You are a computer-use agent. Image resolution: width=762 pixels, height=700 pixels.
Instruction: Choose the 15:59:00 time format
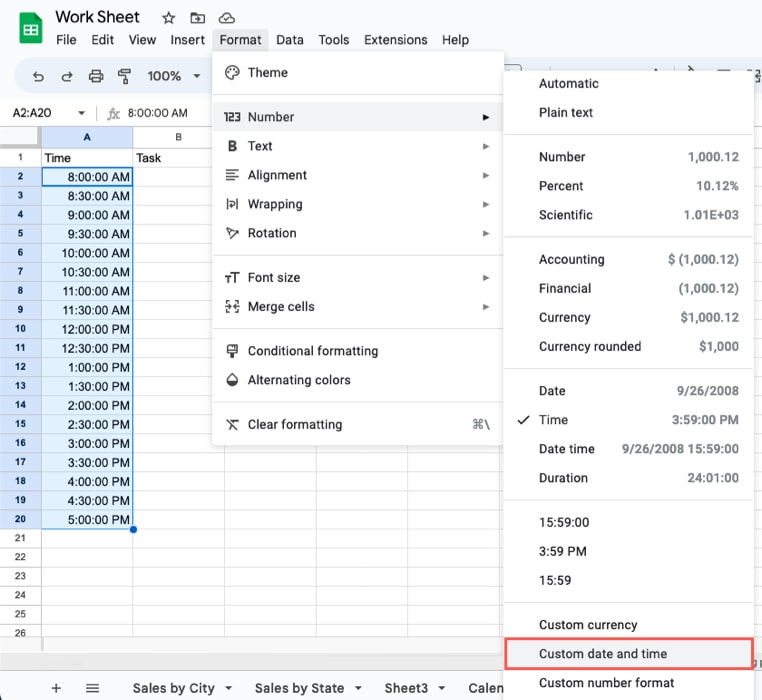[628, 523]
